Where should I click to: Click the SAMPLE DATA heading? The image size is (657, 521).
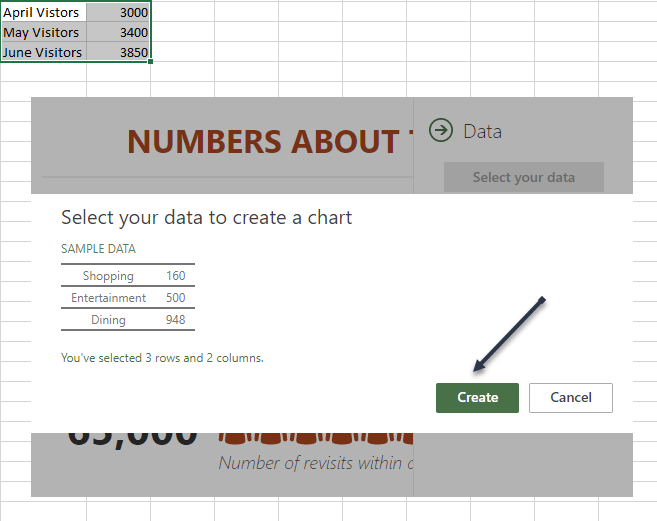pos(98,249)
